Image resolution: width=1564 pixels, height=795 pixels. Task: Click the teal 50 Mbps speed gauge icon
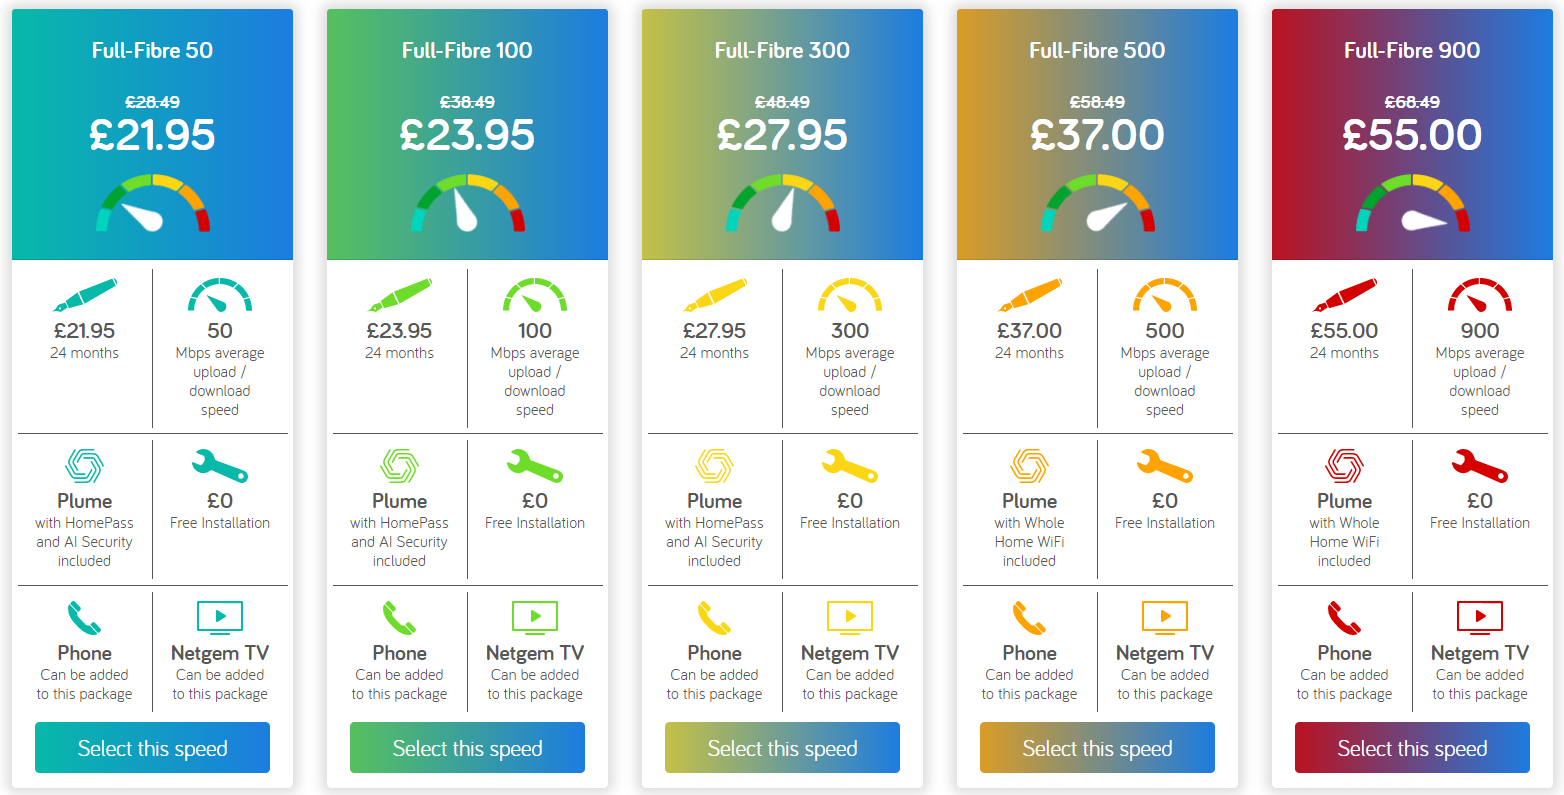[x=220, y=295]
